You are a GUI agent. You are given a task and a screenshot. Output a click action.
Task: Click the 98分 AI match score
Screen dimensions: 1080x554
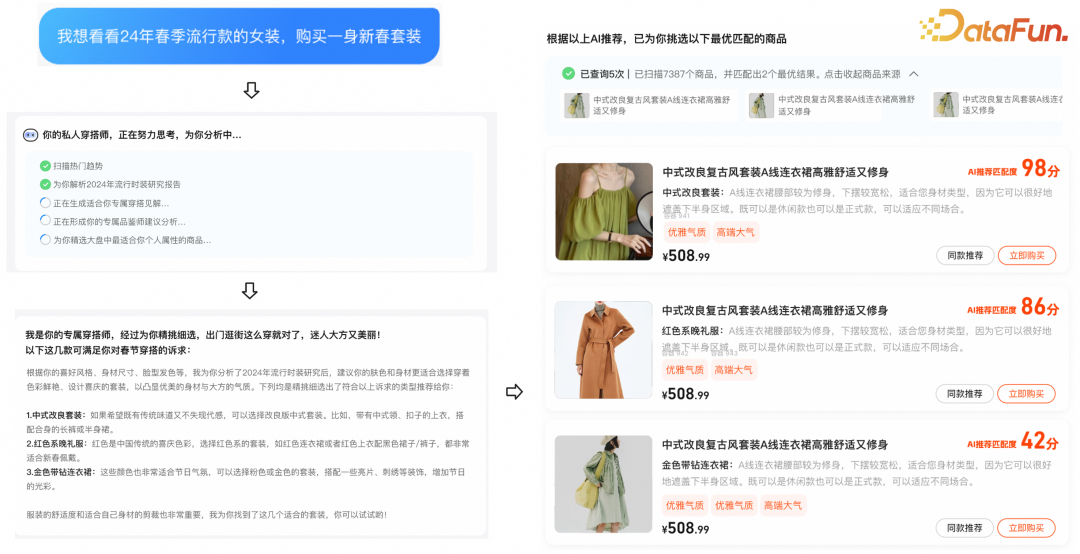[1040, 168]
